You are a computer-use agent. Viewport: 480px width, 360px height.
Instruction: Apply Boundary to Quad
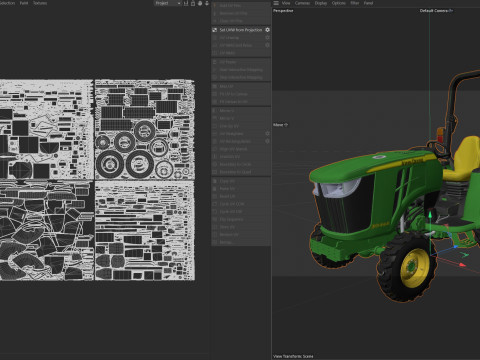[x=241, y=172]
